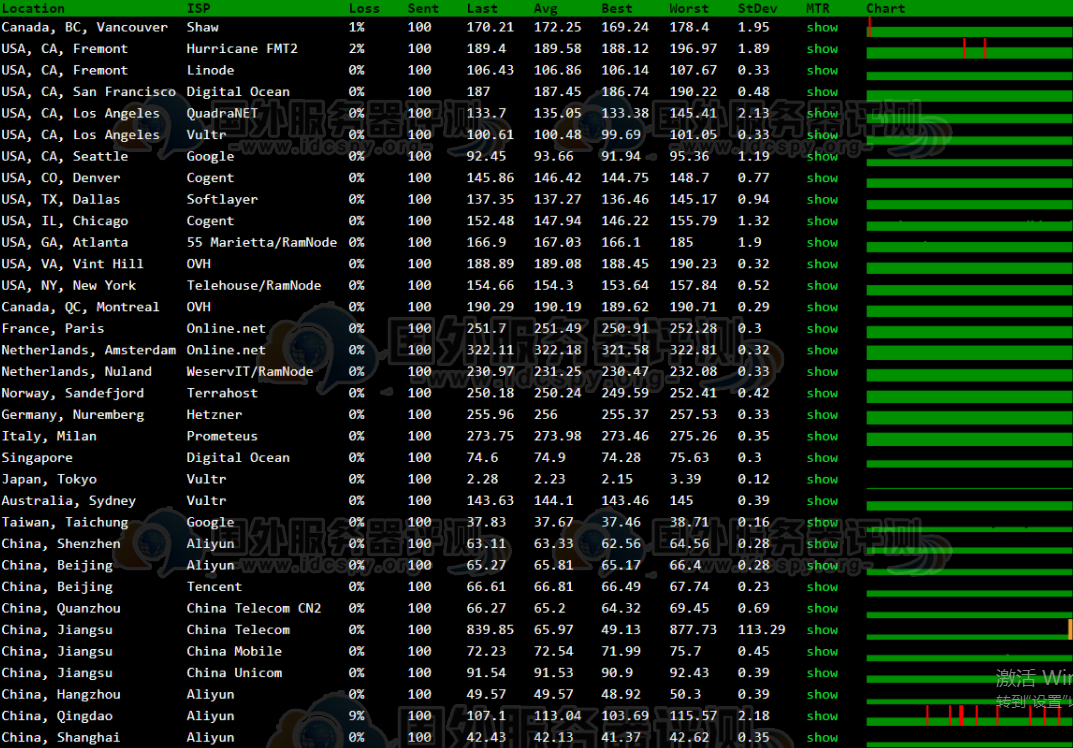The image size is (1073, 748).
Task: Open the MTR show link for Shaw Vancouver
Action: (x=822, y=27)
